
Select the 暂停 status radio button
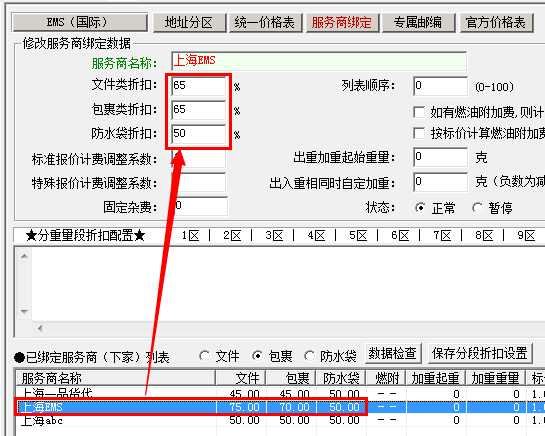[477, 208]
